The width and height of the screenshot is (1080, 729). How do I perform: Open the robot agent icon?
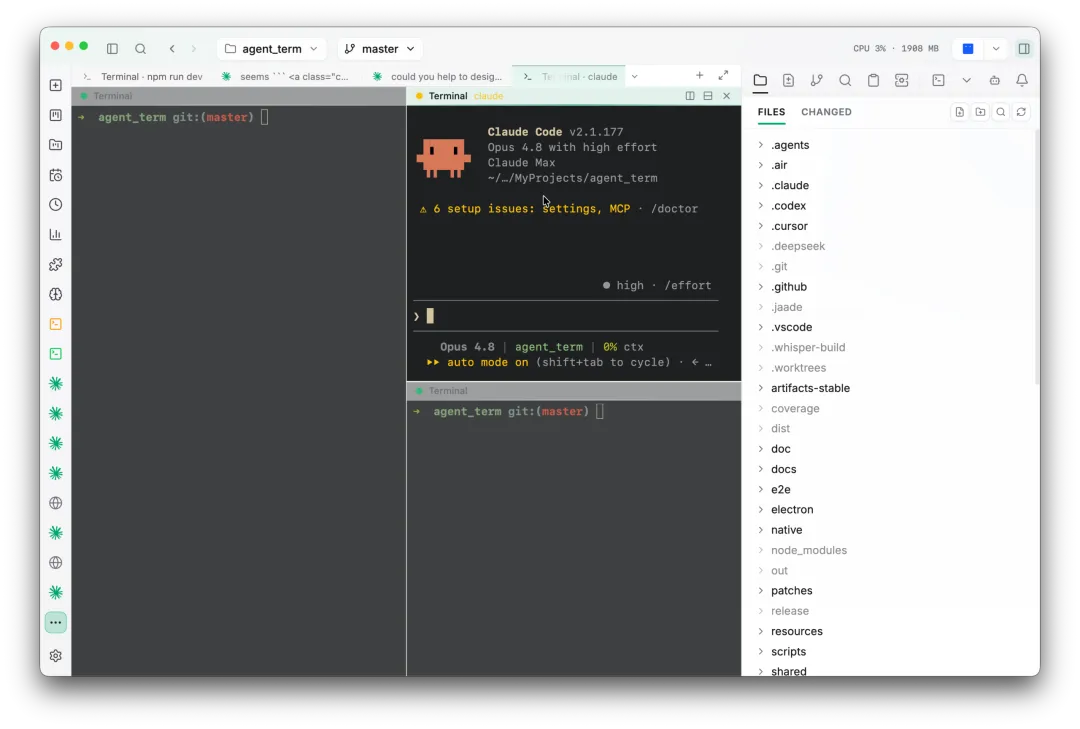(995, 81)
